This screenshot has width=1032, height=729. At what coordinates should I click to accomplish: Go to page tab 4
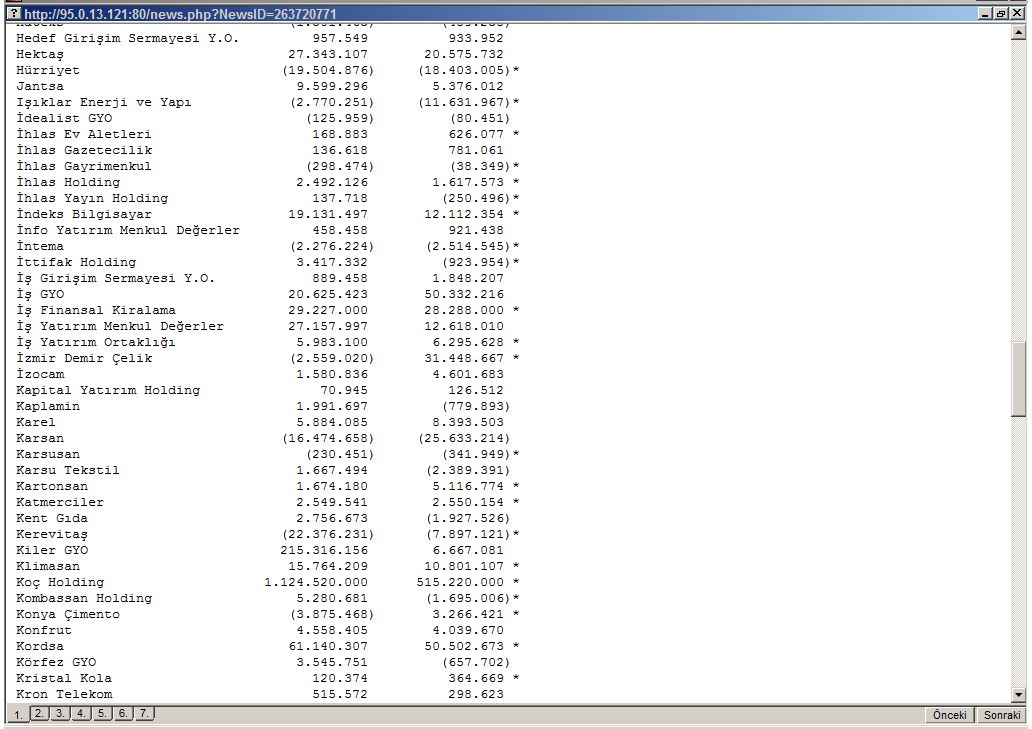tap(81, 713)
